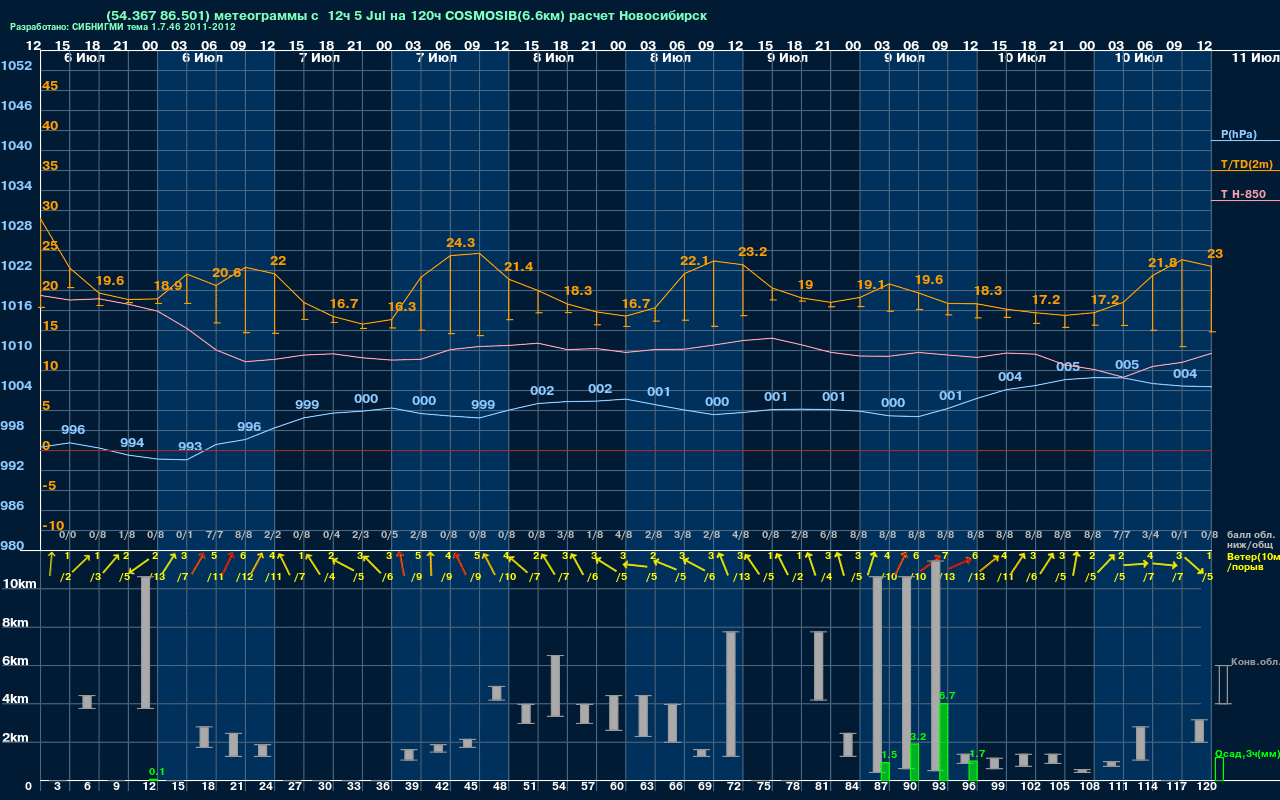
Task: Click the meteogram title mentioning COSMOSIB(6.6км) Новосибирск
Action: tap(406, 16)
